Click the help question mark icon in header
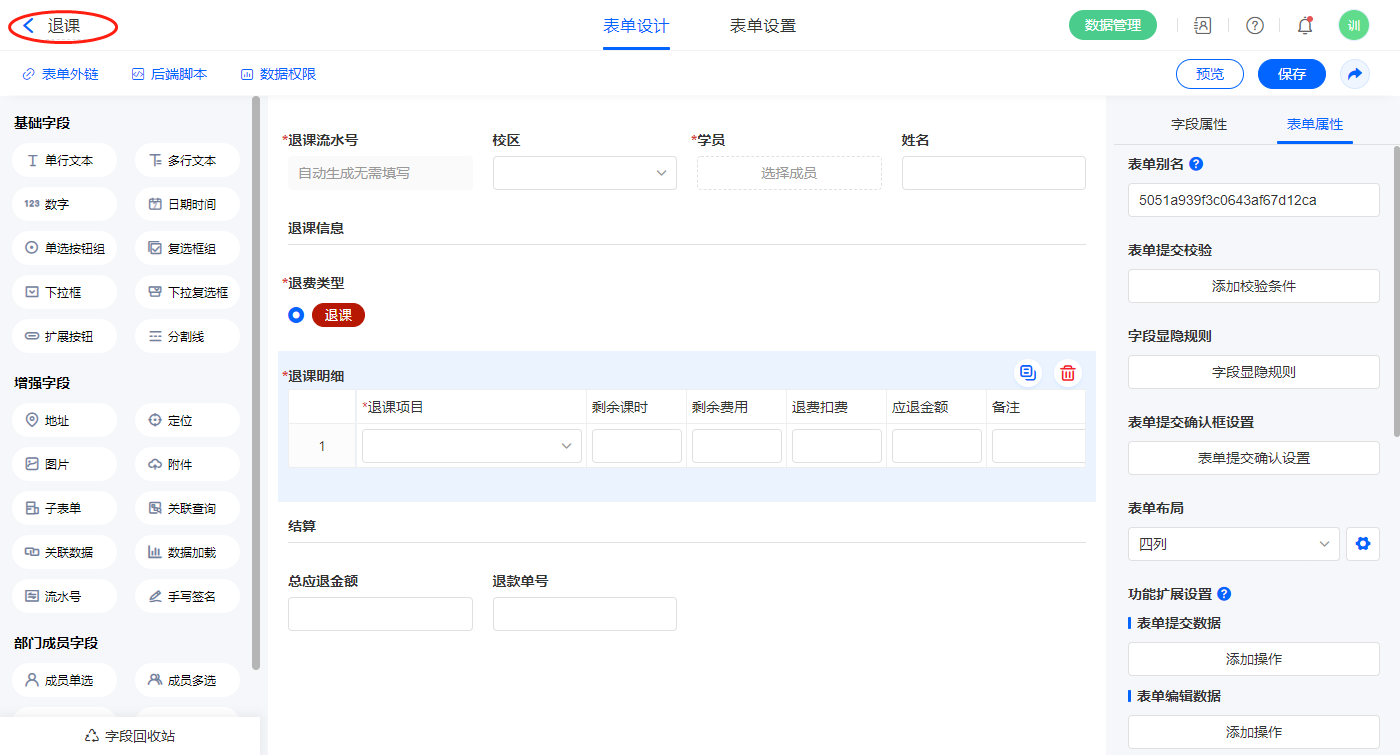 (x=1254, y=26)
